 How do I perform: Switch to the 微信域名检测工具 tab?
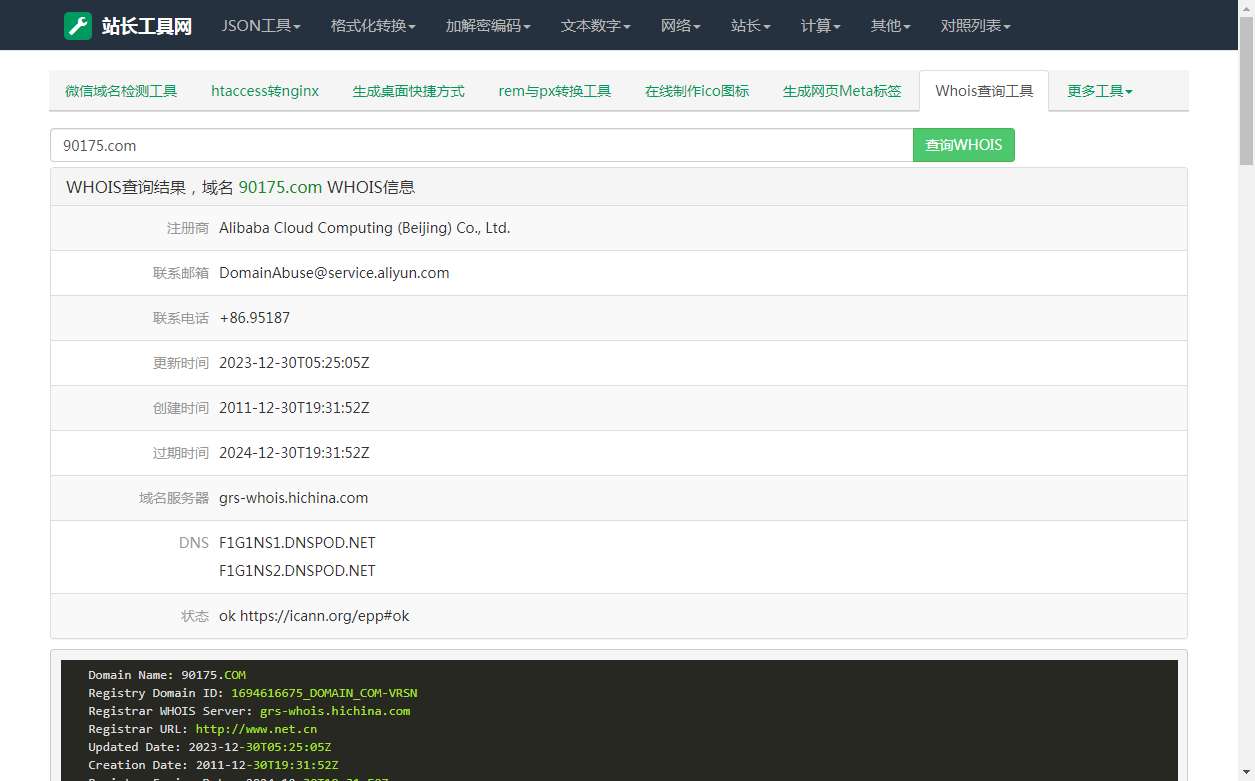(x=121, y=91)
